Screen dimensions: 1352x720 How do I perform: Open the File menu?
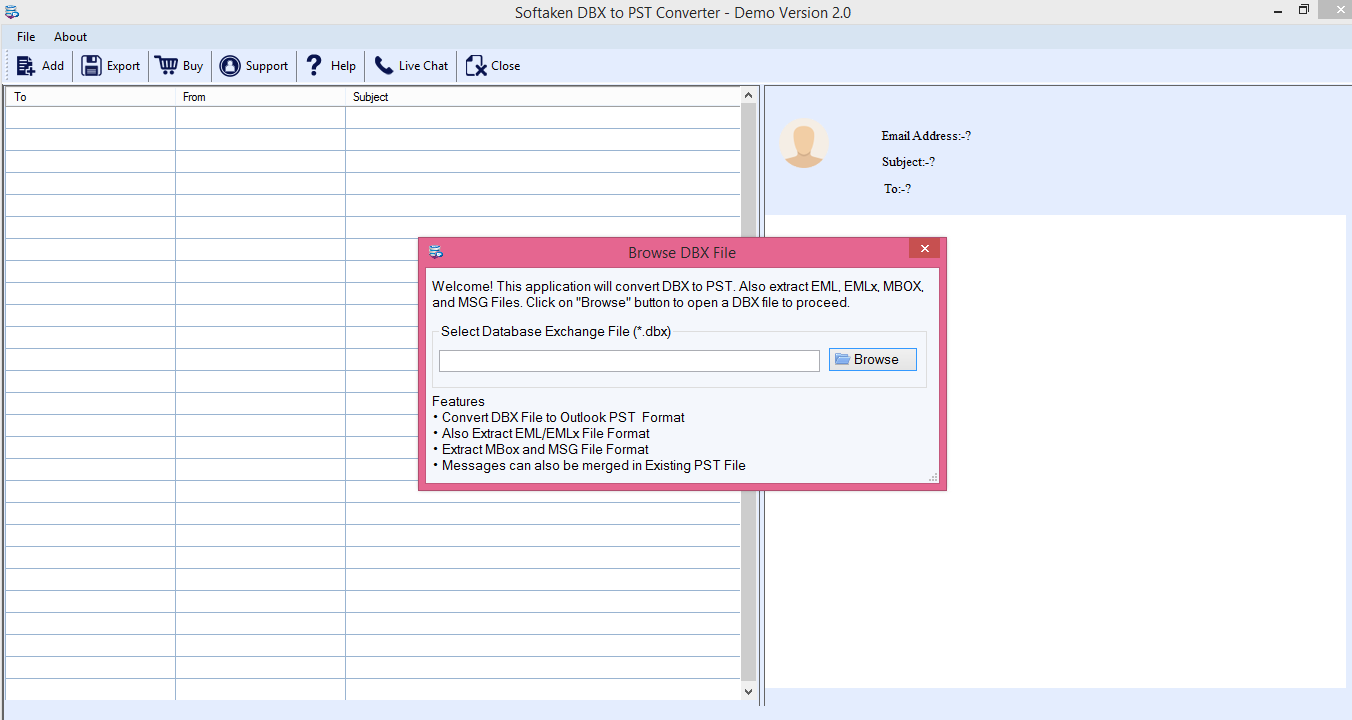26,37
